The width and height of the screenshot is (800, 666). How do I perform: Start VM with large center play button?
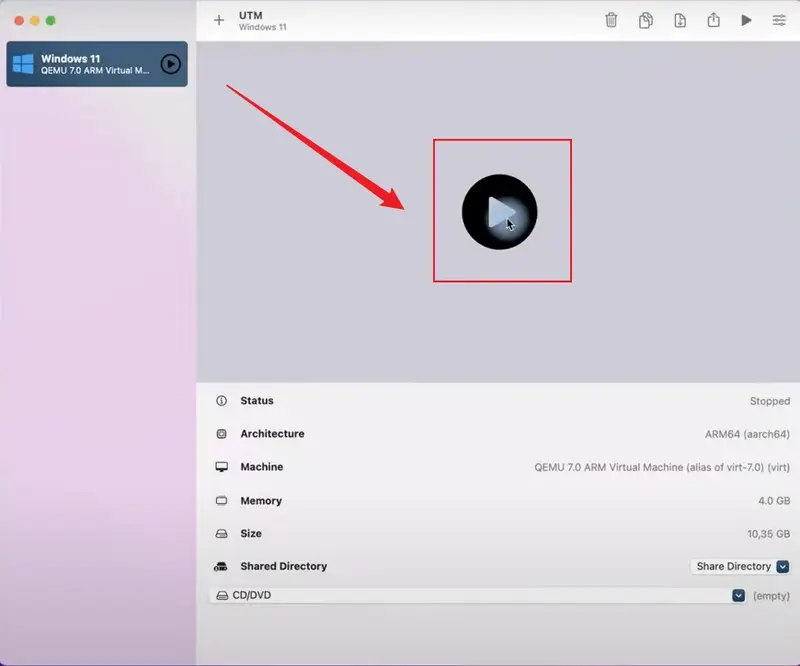(499, 212)
